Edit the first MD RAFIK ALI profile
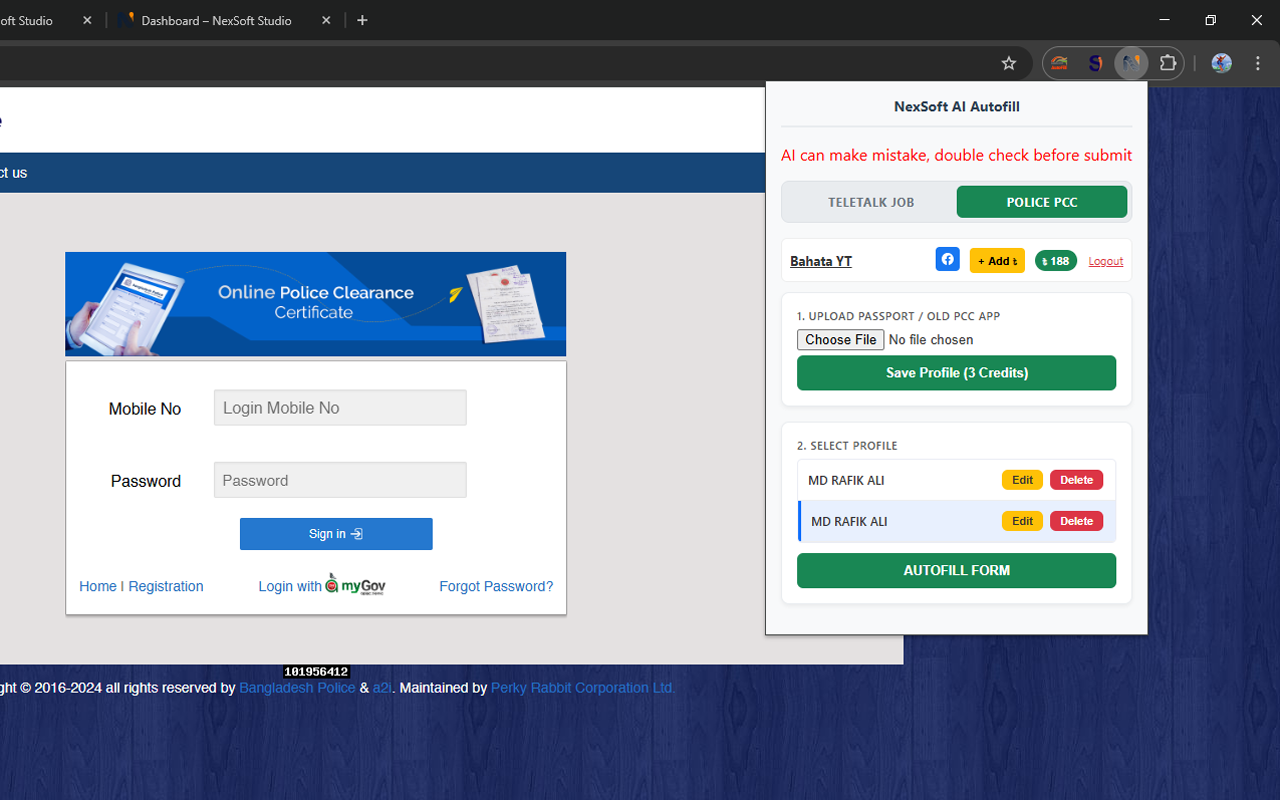Viewport: 1280px width, 800px height. point(1022,480)
